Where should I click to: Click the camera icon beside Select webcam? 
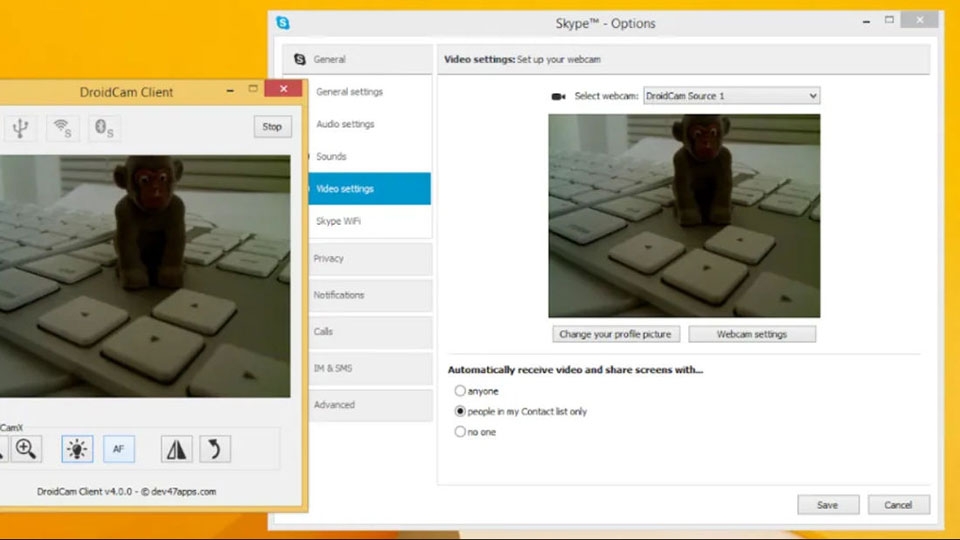(x=558, y=96)
